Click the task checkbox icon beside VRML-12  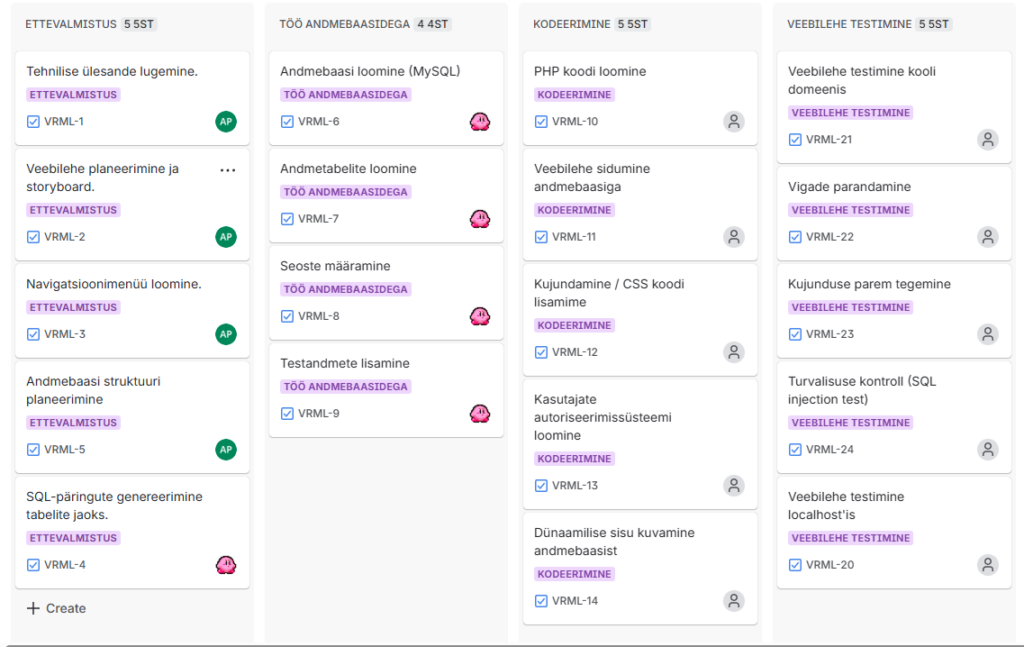point(541,352)
